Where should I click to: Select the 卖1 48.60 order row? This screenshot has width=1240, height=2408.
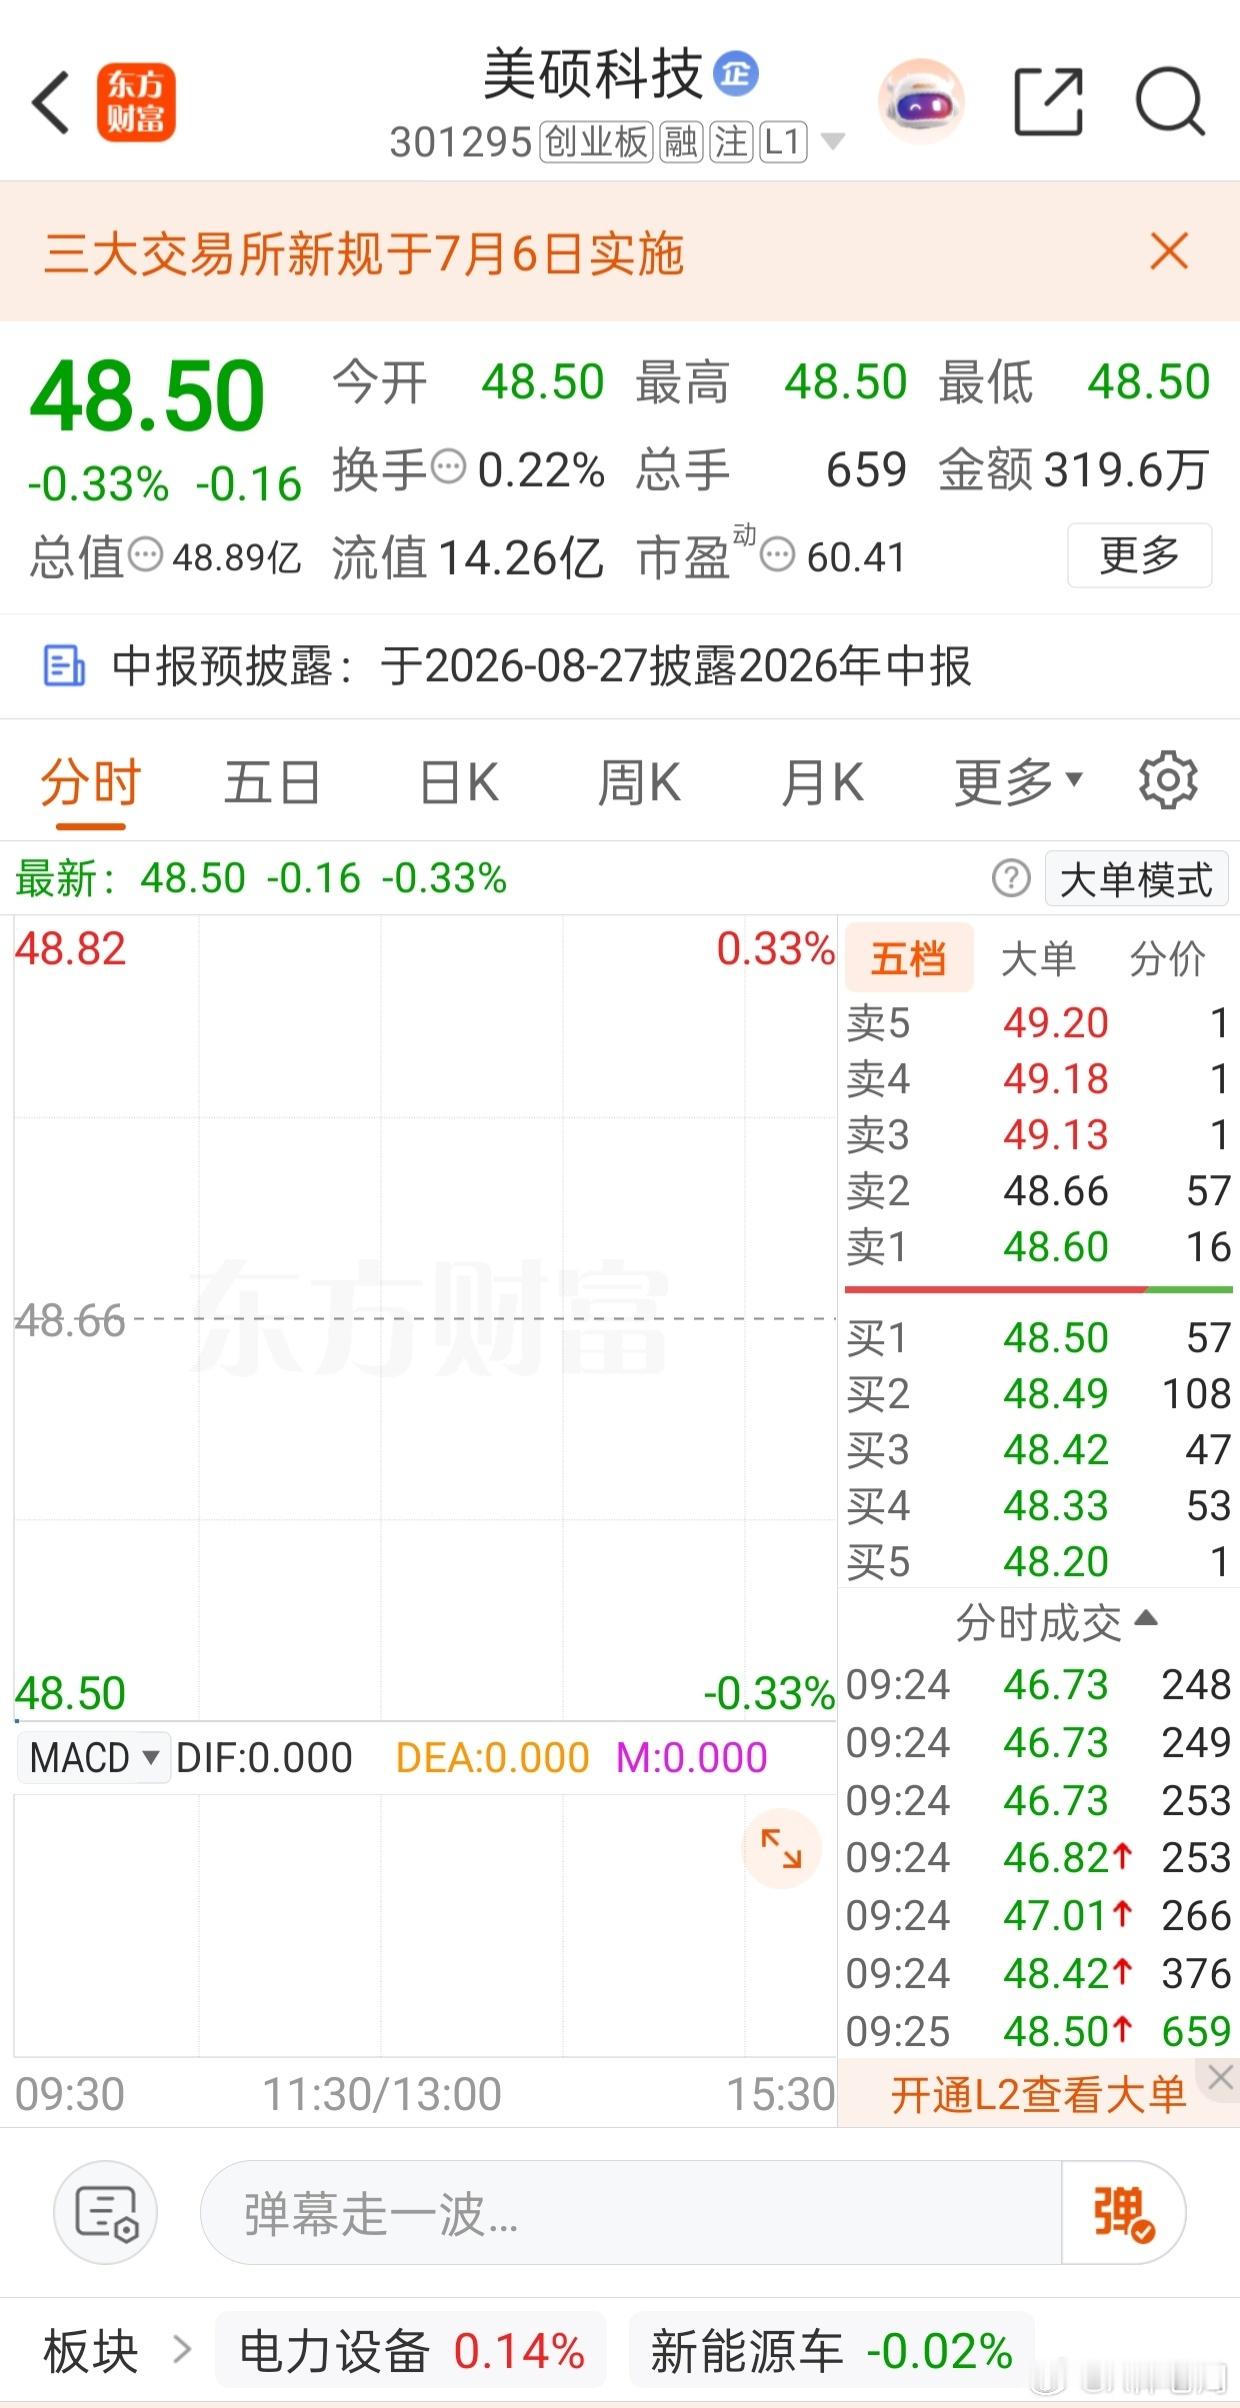tap(1038, 1247)
